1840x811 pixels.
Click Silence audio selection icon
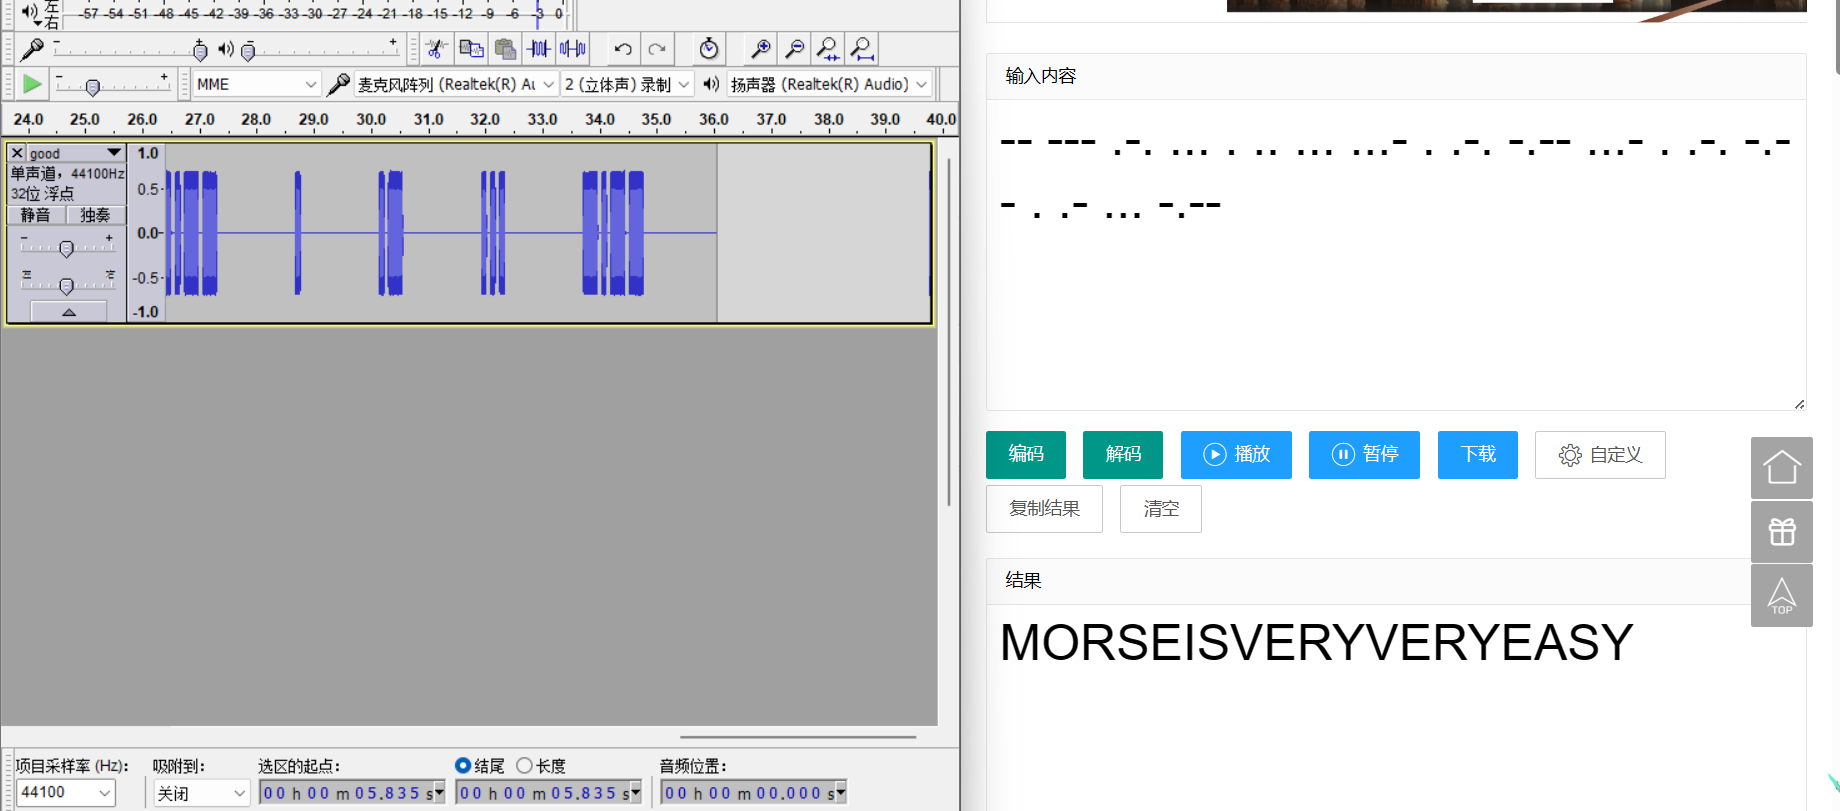[x=573, y=49]
